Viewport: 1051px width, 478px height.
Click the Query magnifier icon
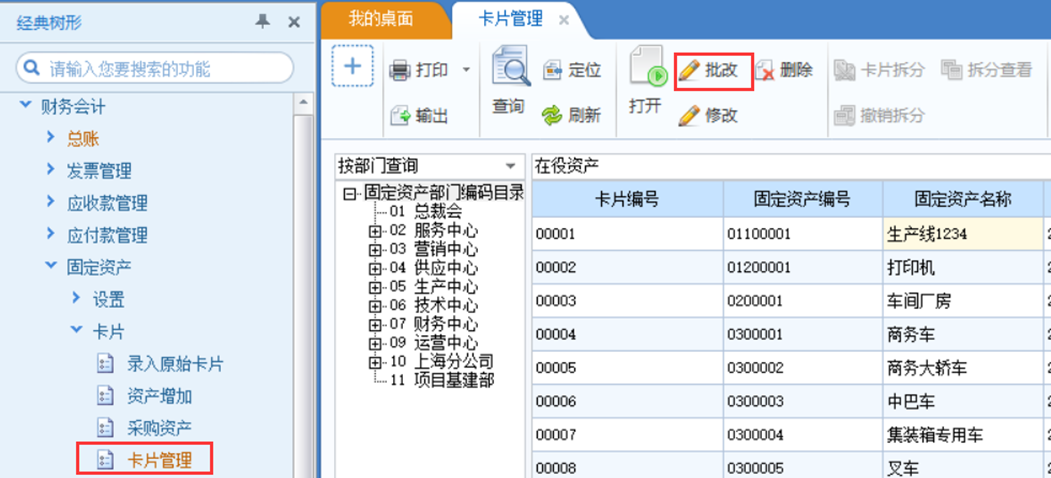(510, 70)
